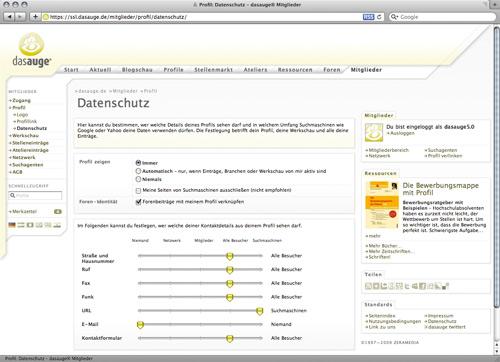Select the Swiss flag

tap(30, 225)
